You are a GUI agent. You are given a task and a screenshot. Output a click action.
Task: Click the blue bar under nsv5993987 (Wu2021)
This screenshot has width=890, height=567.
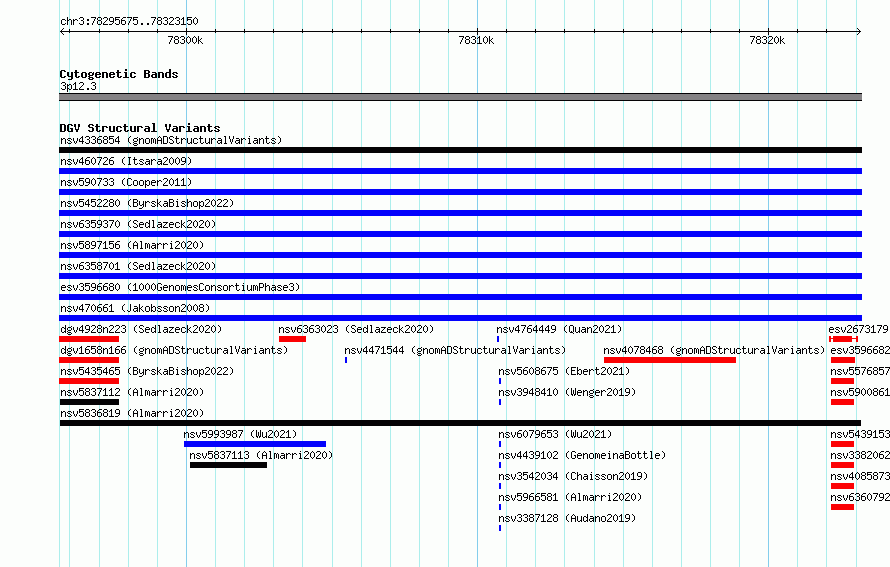(x=255, y=444)
